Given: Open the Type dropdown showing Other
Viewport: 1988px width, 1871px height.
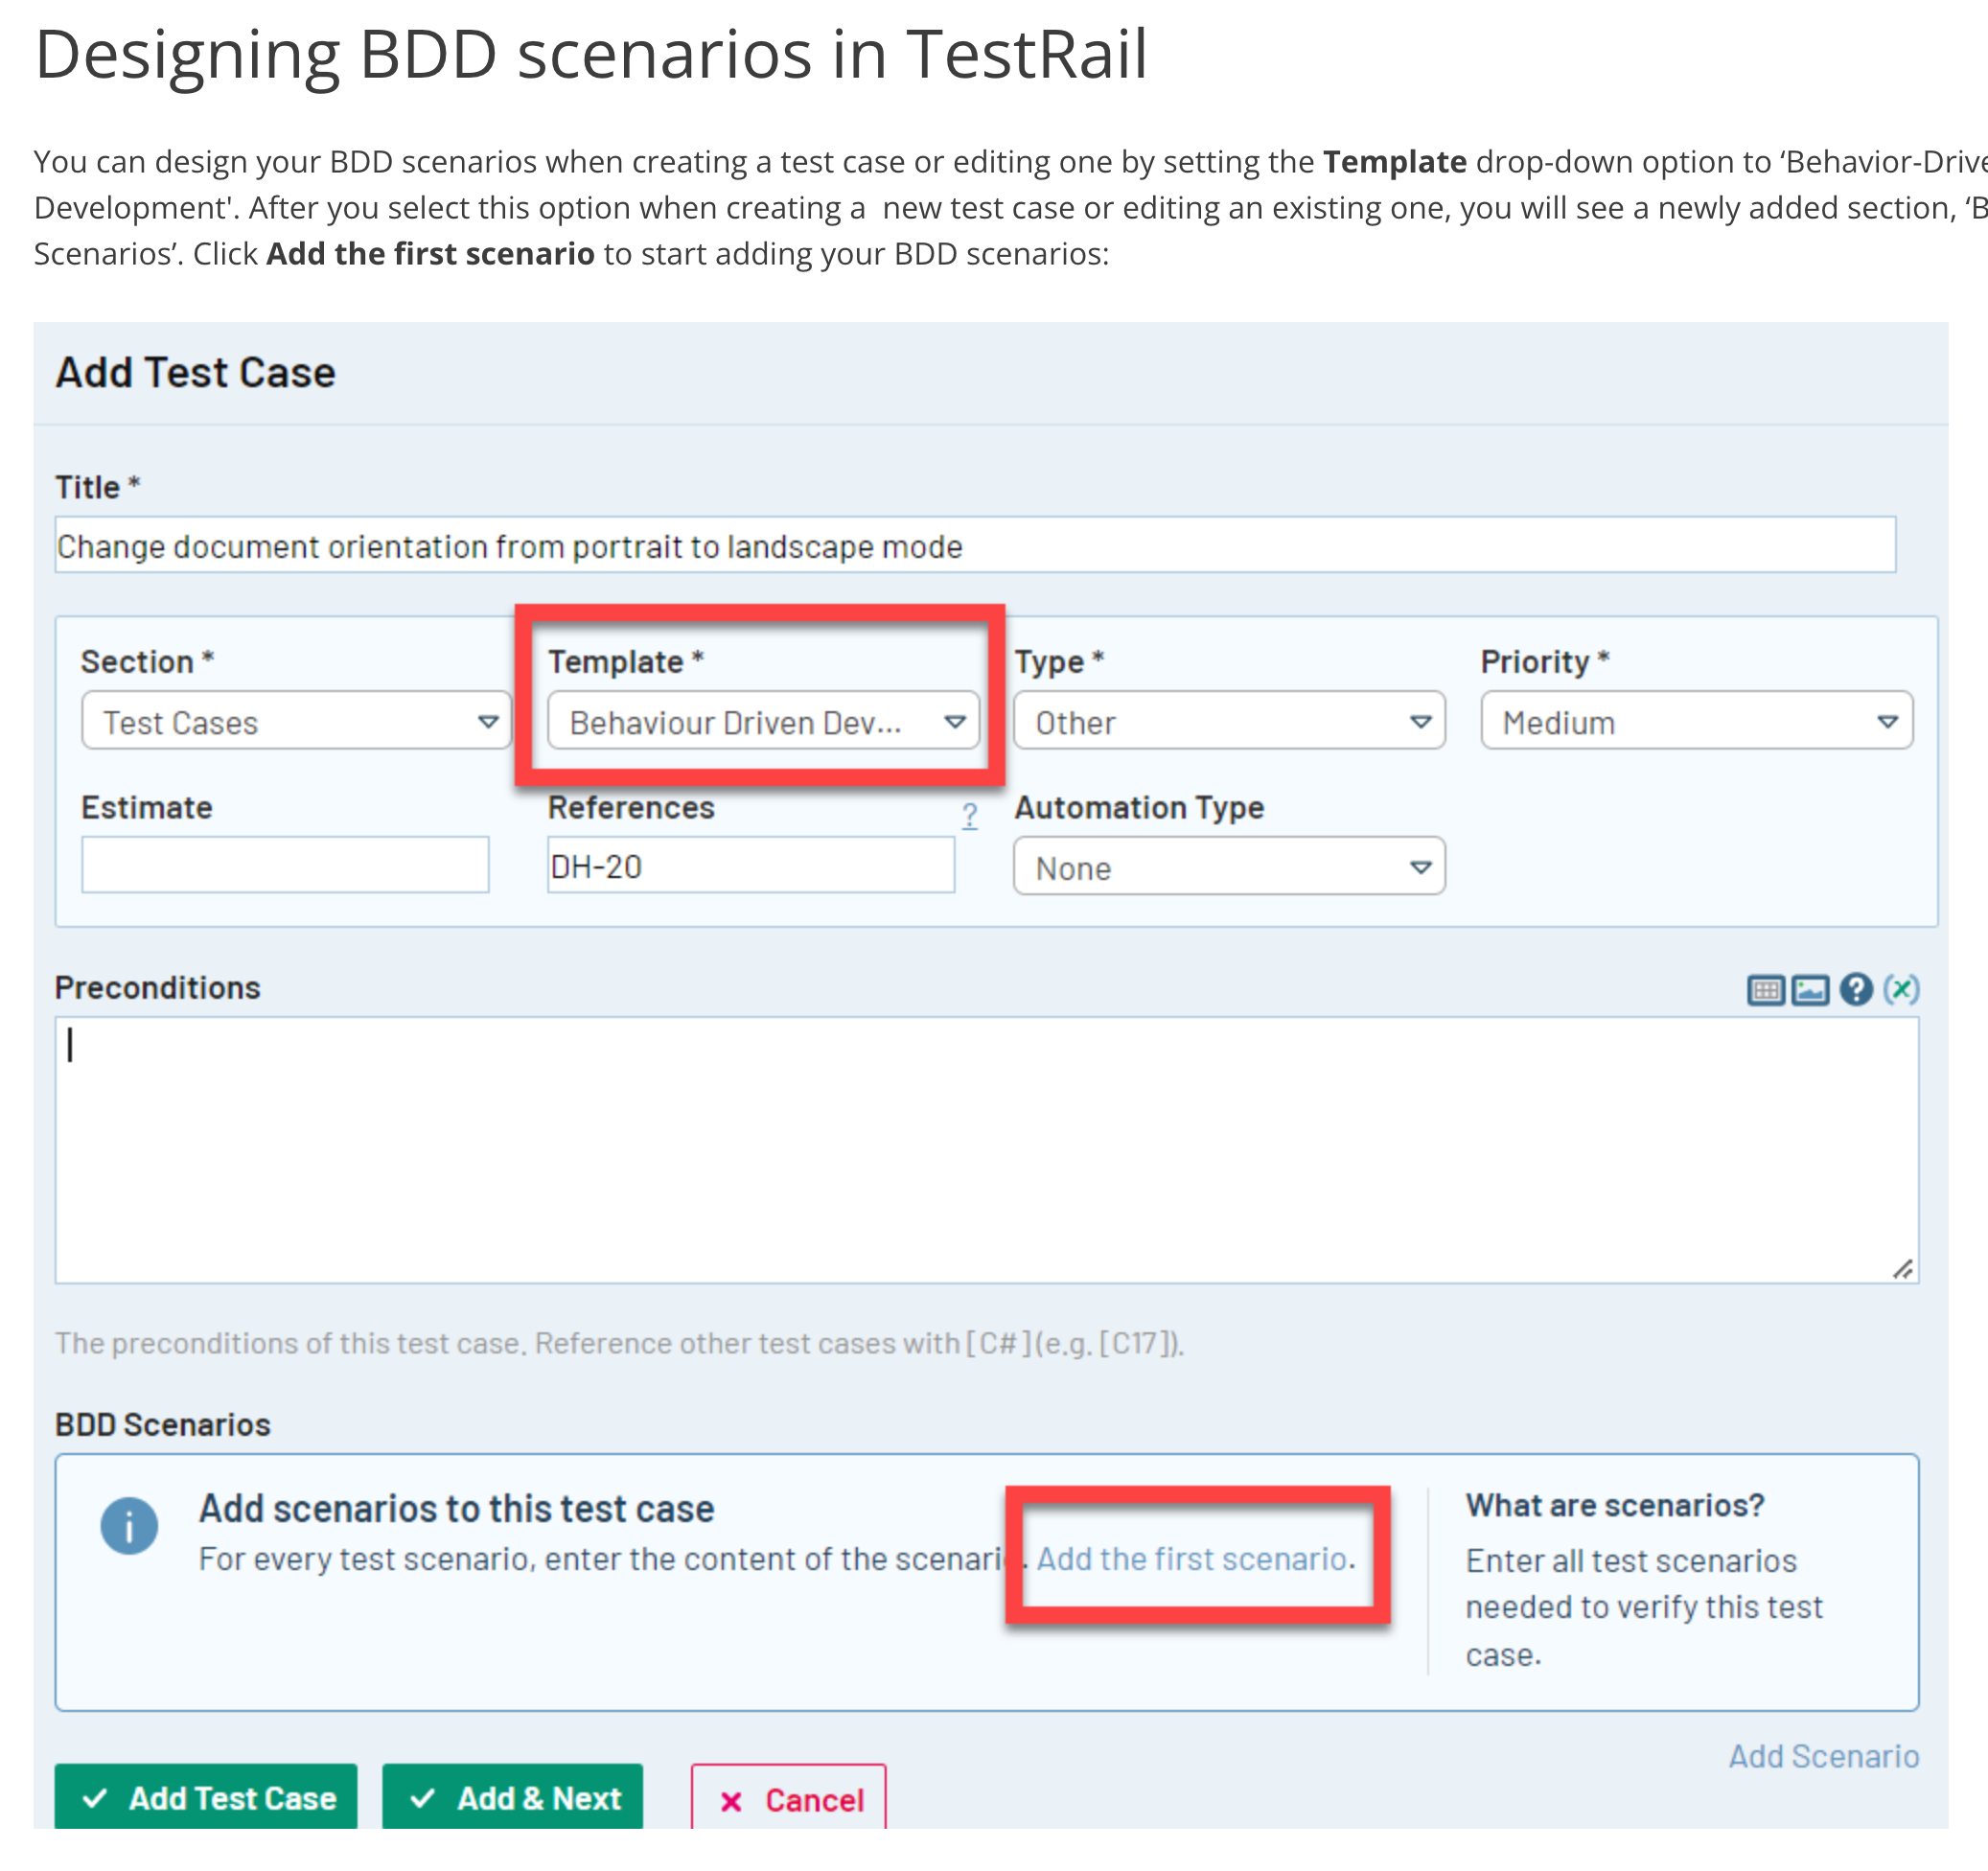Looking at the screenshot, I should click(1229, 720).
